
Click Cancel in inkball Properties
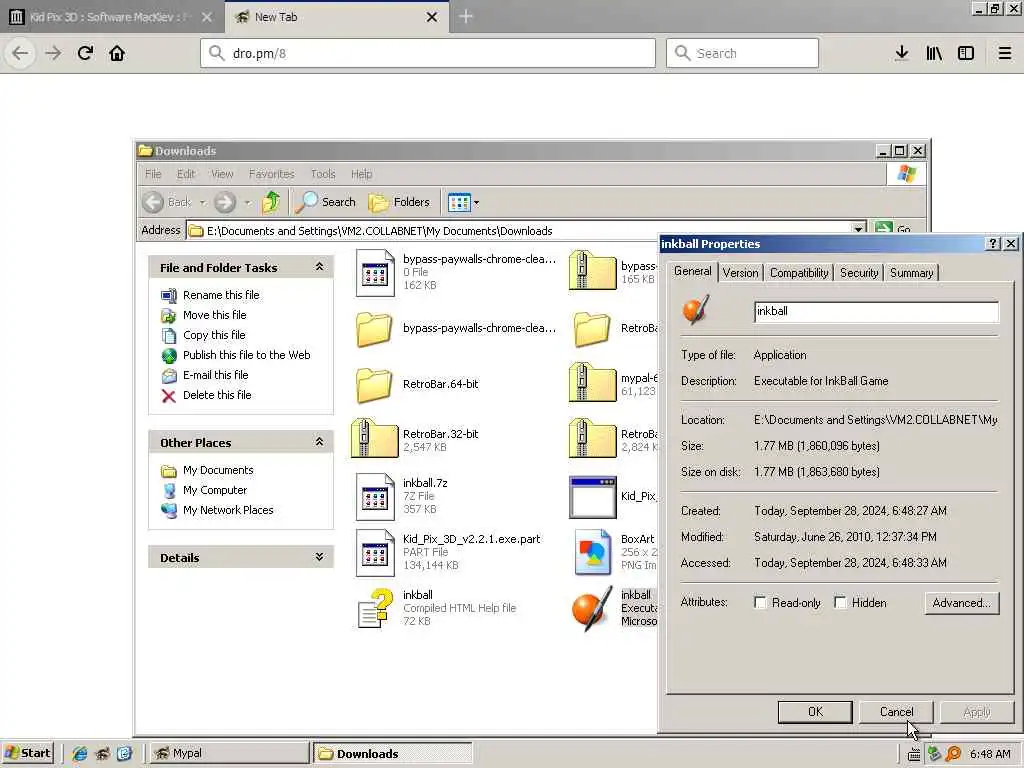pyautogui.click(x=896, y=712)
